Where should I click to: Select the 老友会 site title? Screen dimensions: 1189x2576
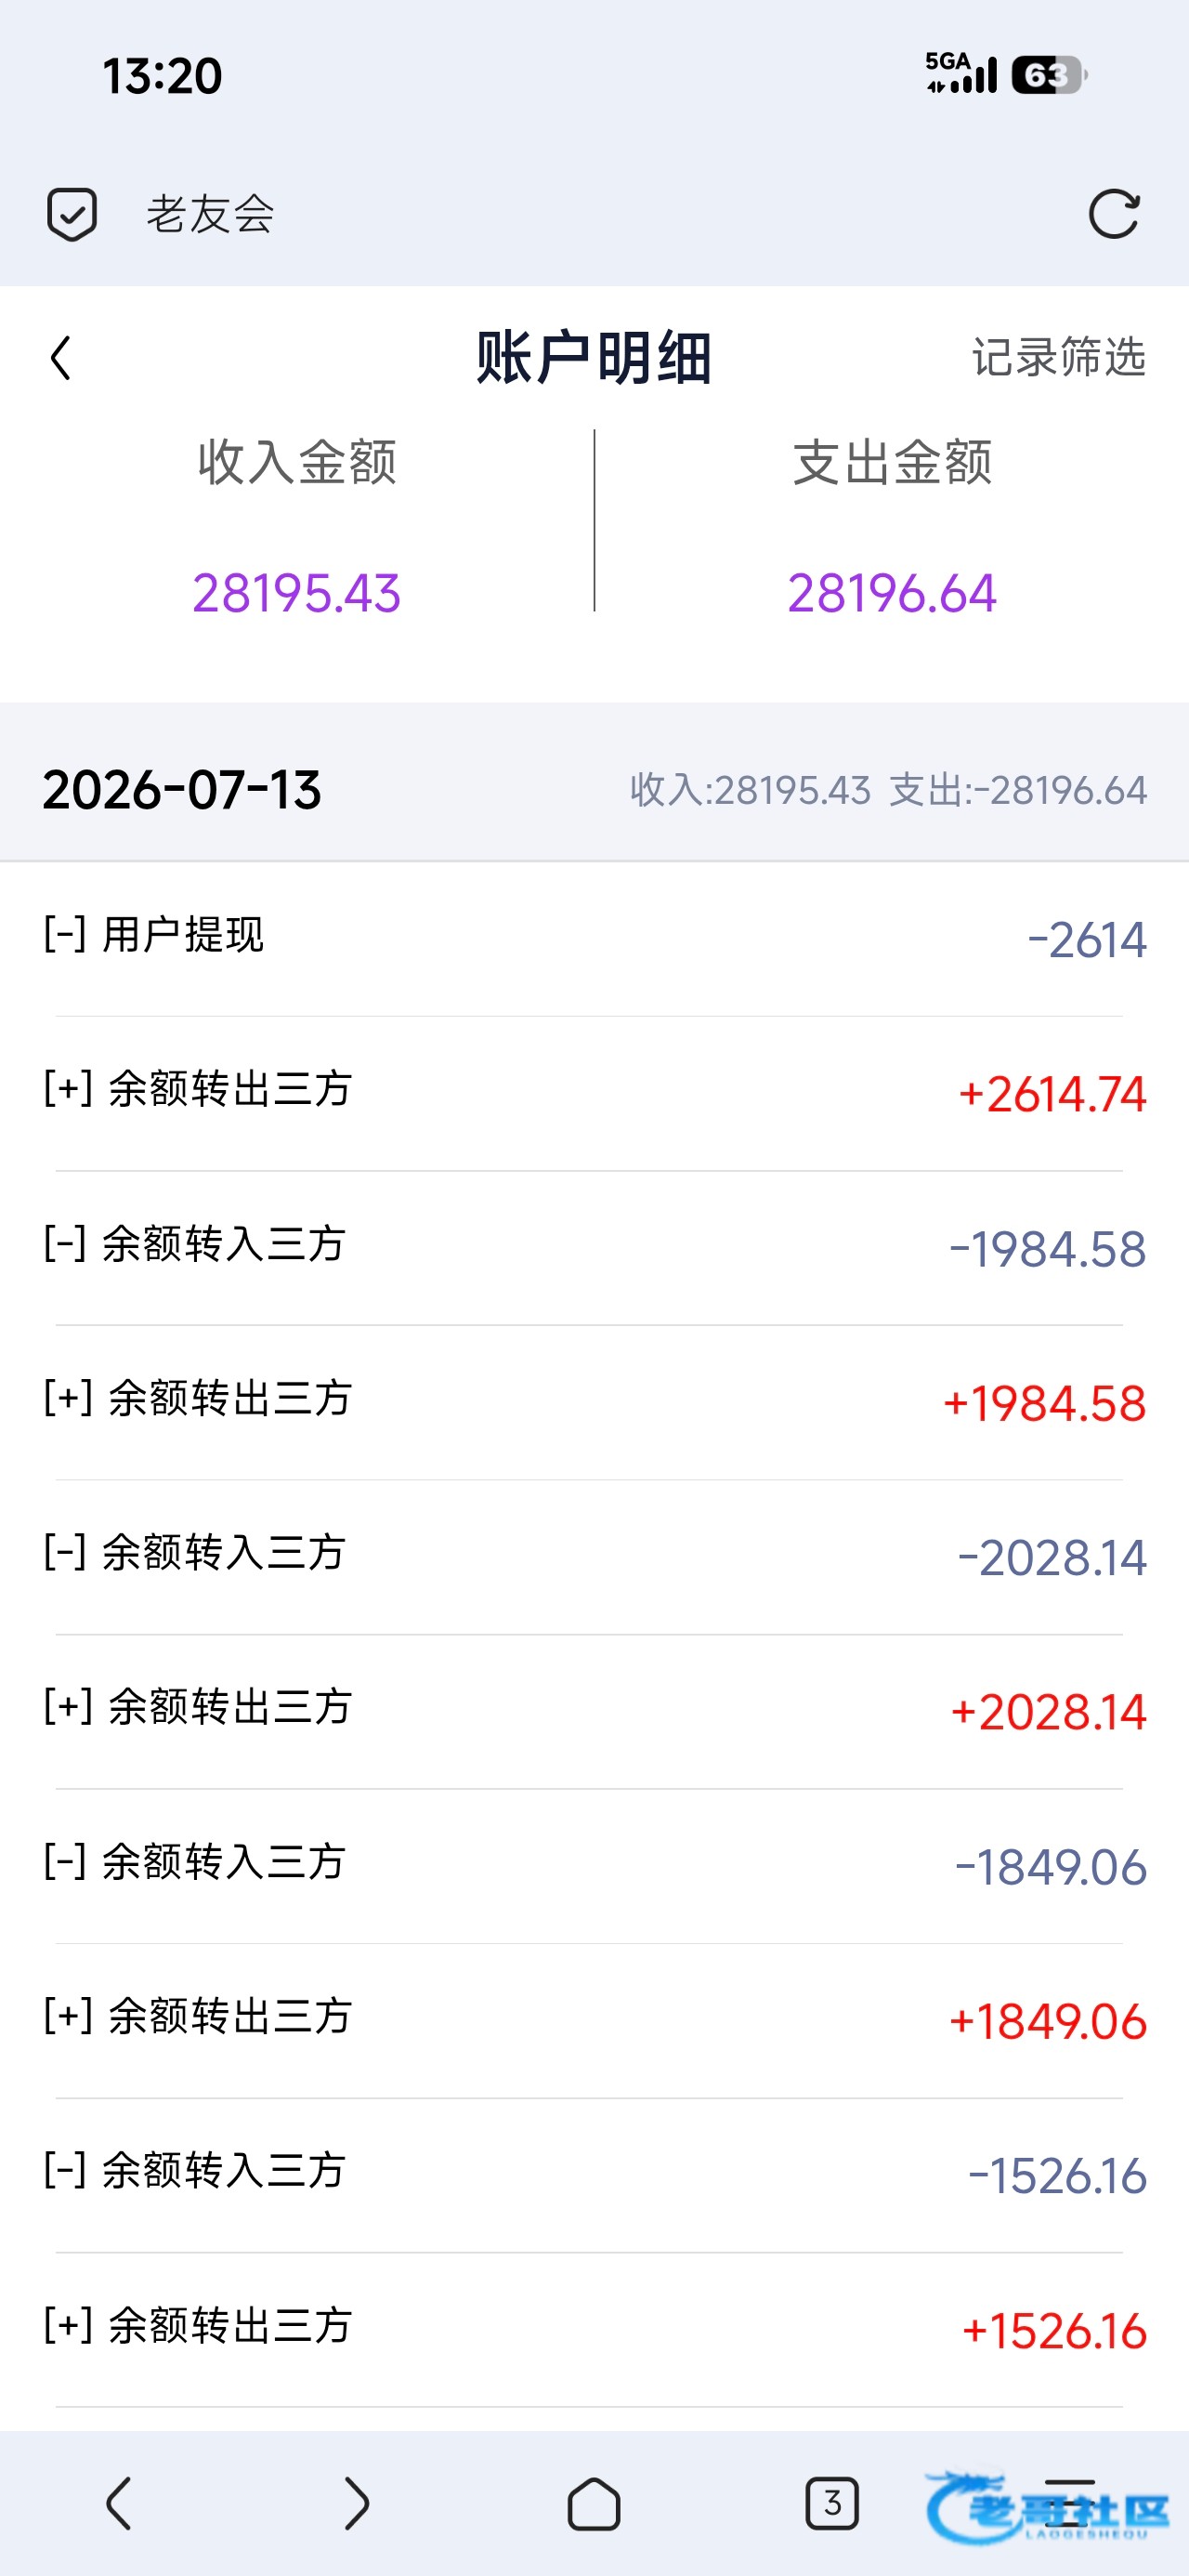tap(210, 214)
